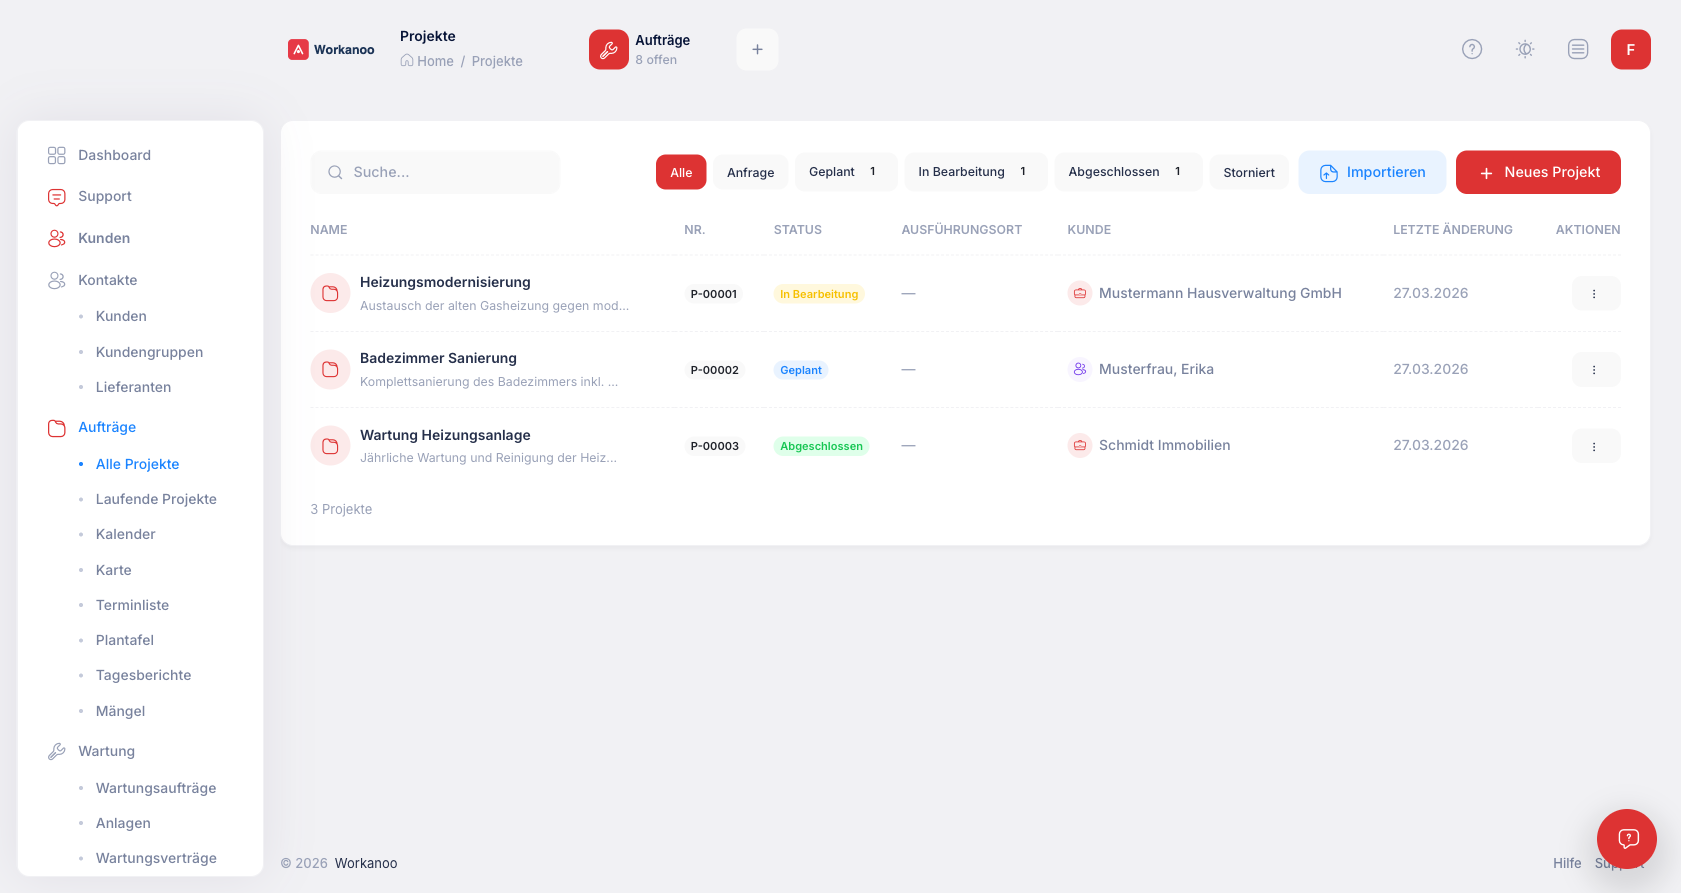Viewport: 1681px width, 893px height.
Task: Click the plus tab button in header
Action: 757,49
